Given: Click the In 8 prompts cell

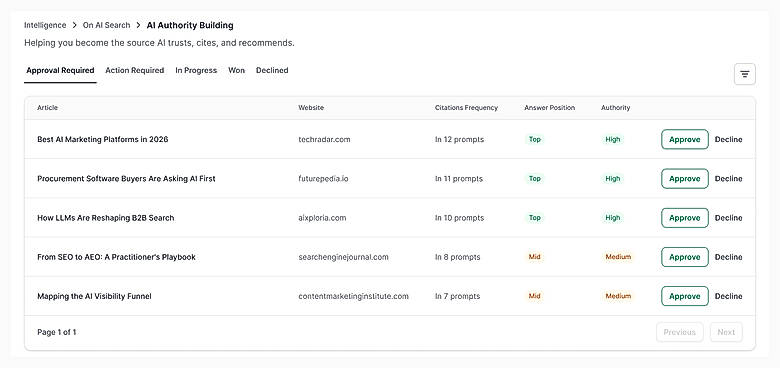Looking at the screenshot, I should coord(458,257).
